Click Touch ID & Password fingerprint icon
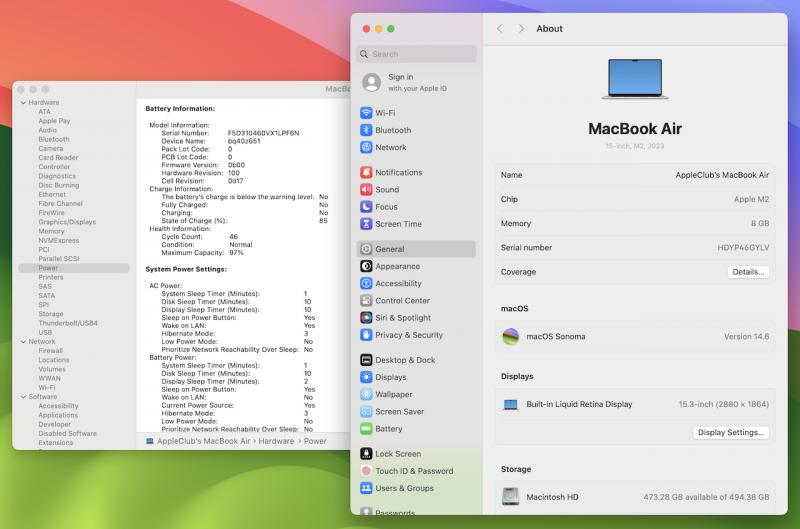The height and width of the screenshot is (529, 800). coord(366,471)
